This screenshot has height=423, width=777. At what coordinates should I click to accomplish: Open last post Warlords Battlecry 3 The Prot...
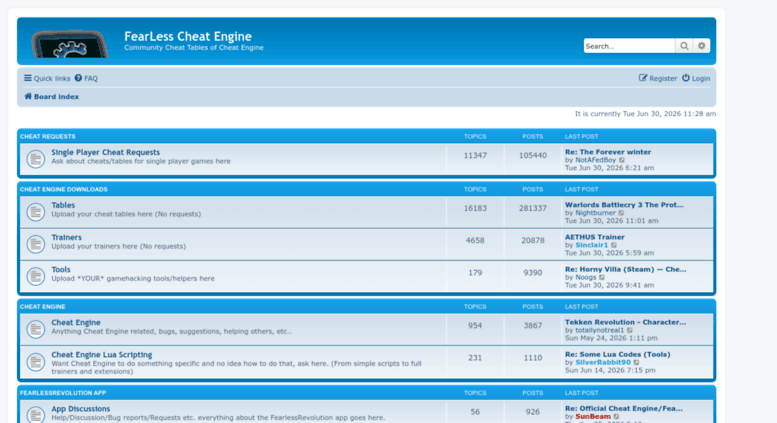[624, 205]
